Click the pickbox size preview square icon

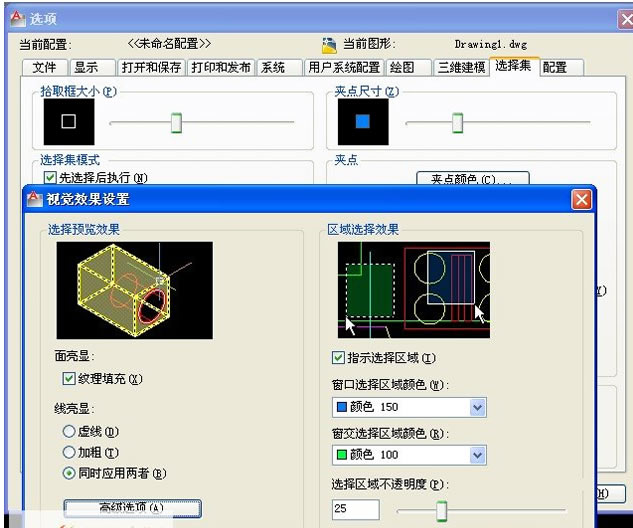(69, 123)
